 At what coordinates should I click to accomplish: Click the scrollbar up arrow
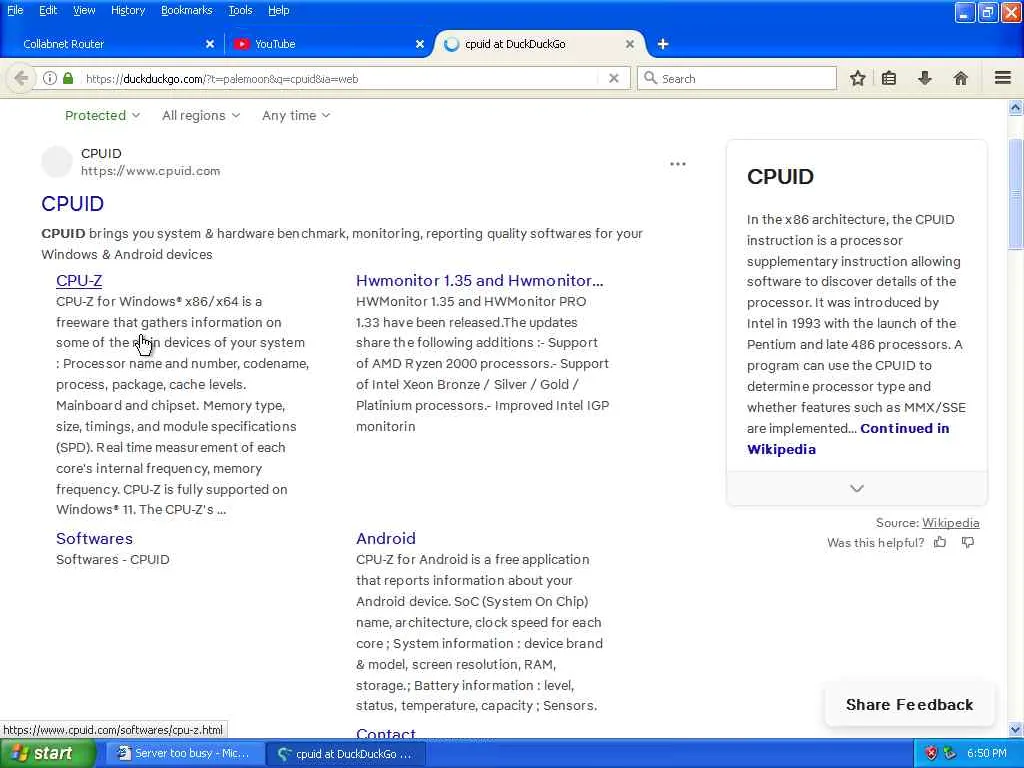click(1016, 108)
